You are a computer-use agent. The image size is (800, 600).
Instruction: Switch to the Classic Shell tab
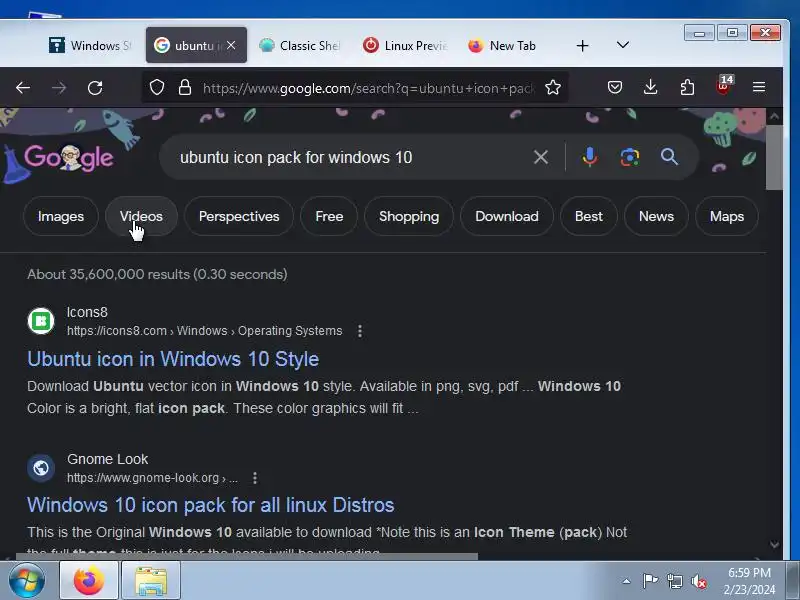(x=299, y=45)
